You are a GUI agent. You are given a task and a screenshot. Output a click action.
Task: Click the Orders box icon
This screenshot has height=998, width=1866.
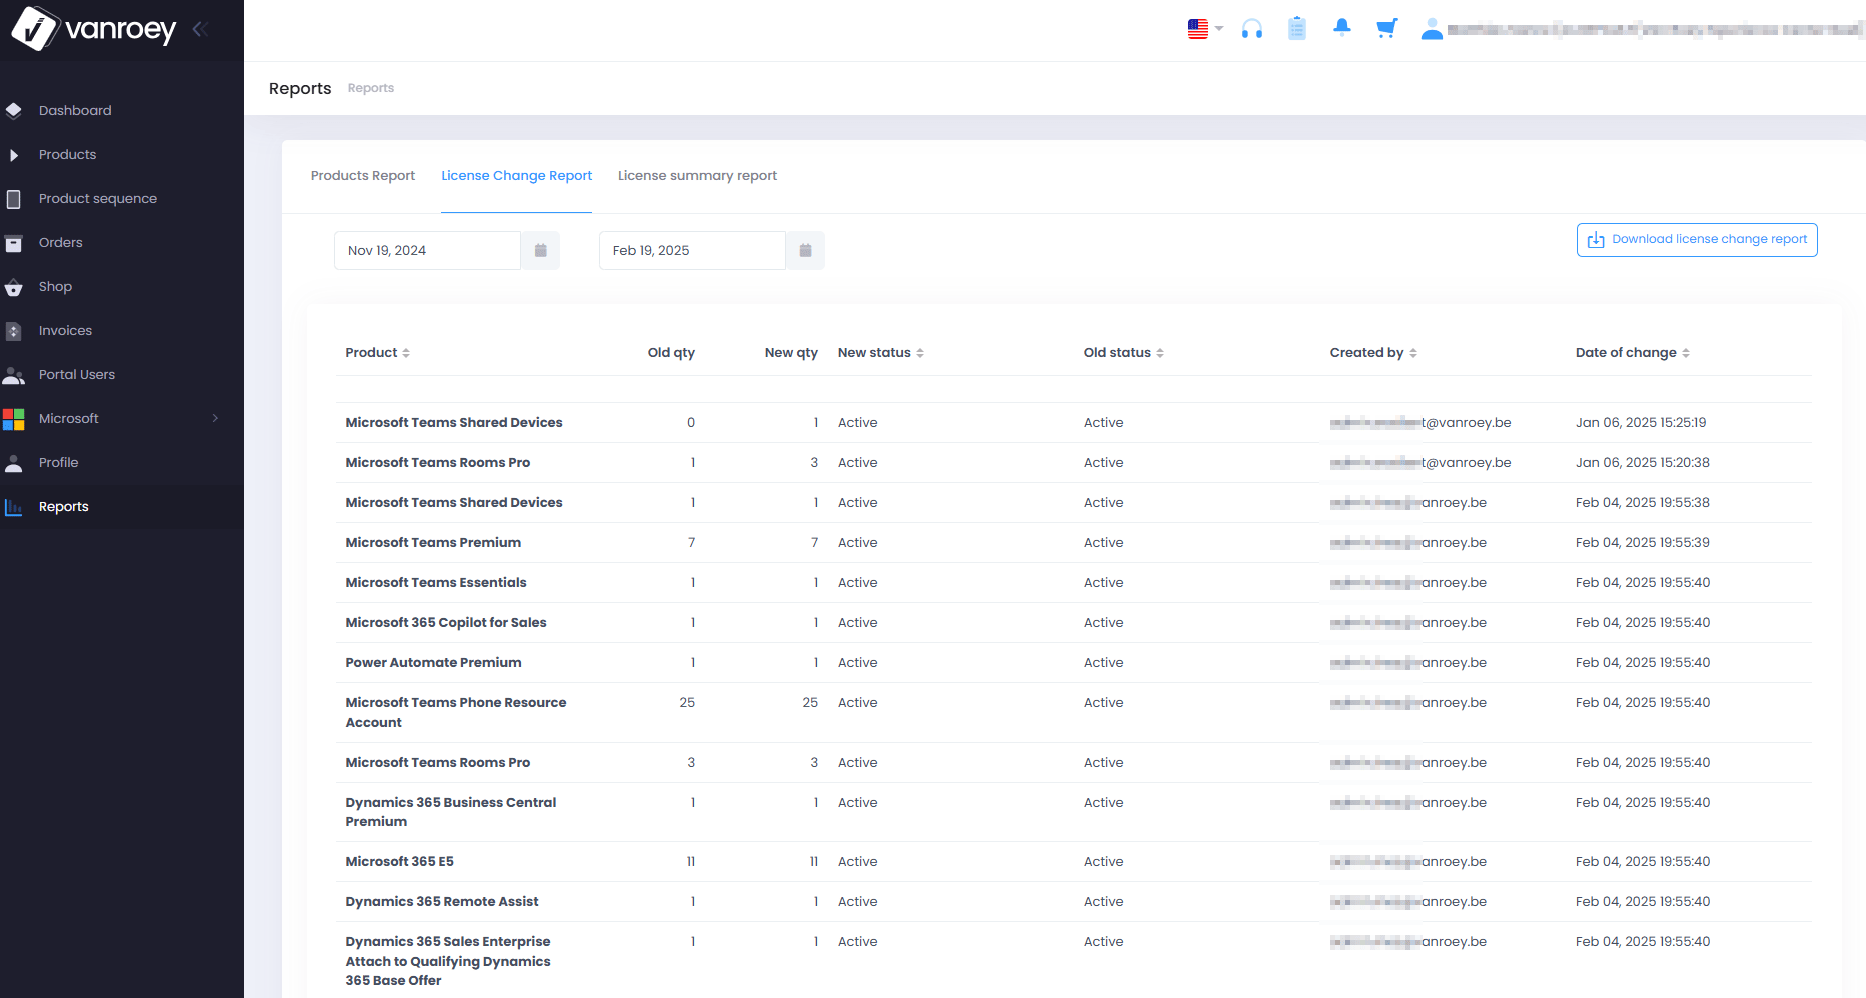click(14, 243)
